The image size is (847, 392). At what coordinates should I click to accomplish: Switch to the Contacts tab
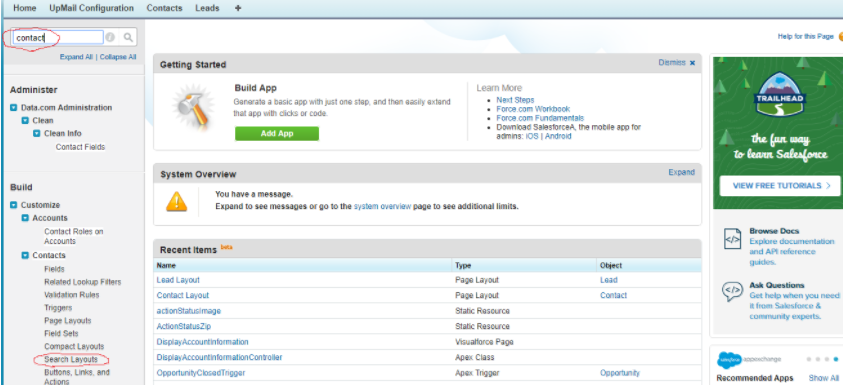(x=164, y=8)
